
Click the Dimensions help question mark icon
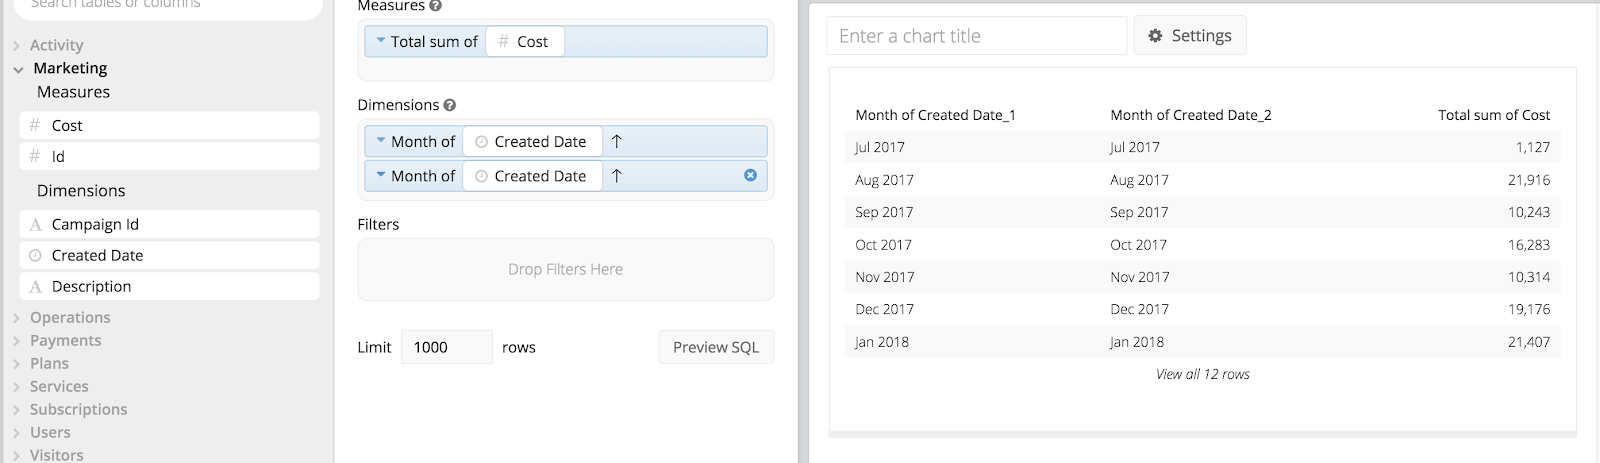(x=450, y=105)
